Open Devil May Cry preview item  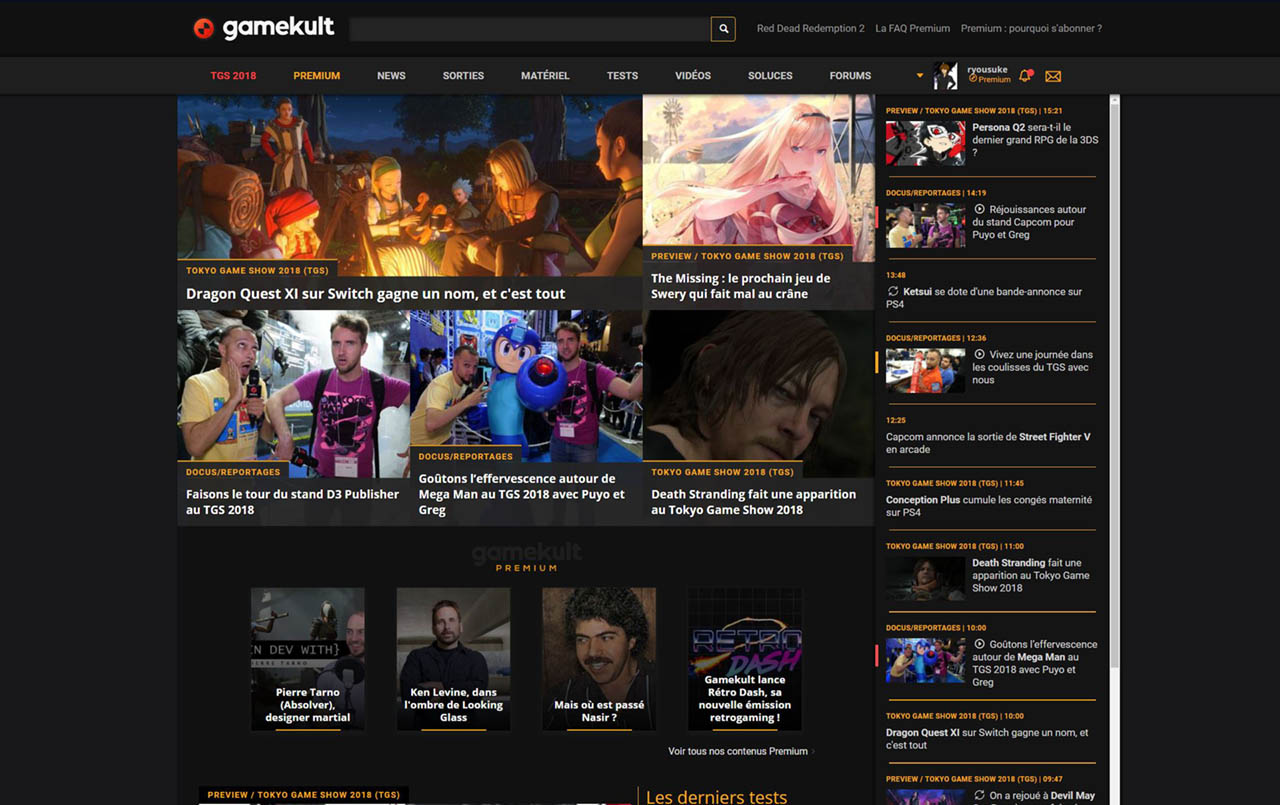[1034, 796]
